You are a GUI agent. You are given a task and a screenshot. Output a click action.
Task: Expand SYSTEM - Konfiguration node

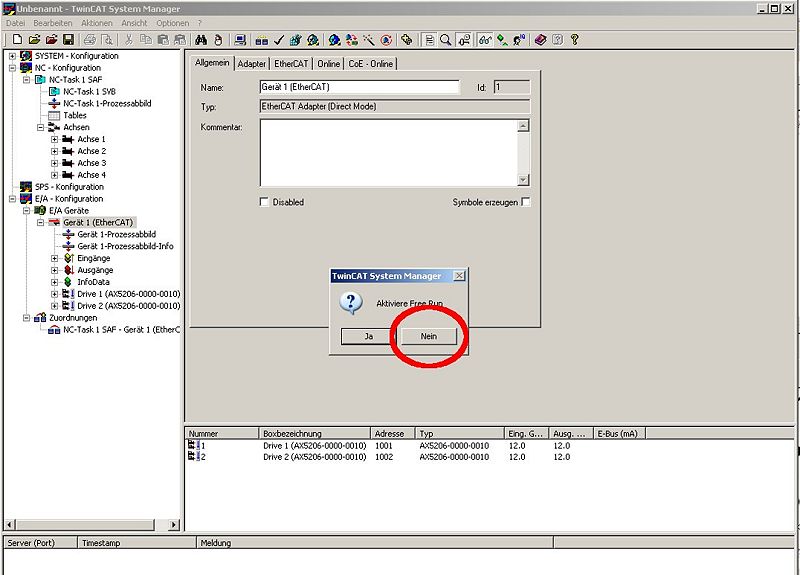click(x=12, y=56)
